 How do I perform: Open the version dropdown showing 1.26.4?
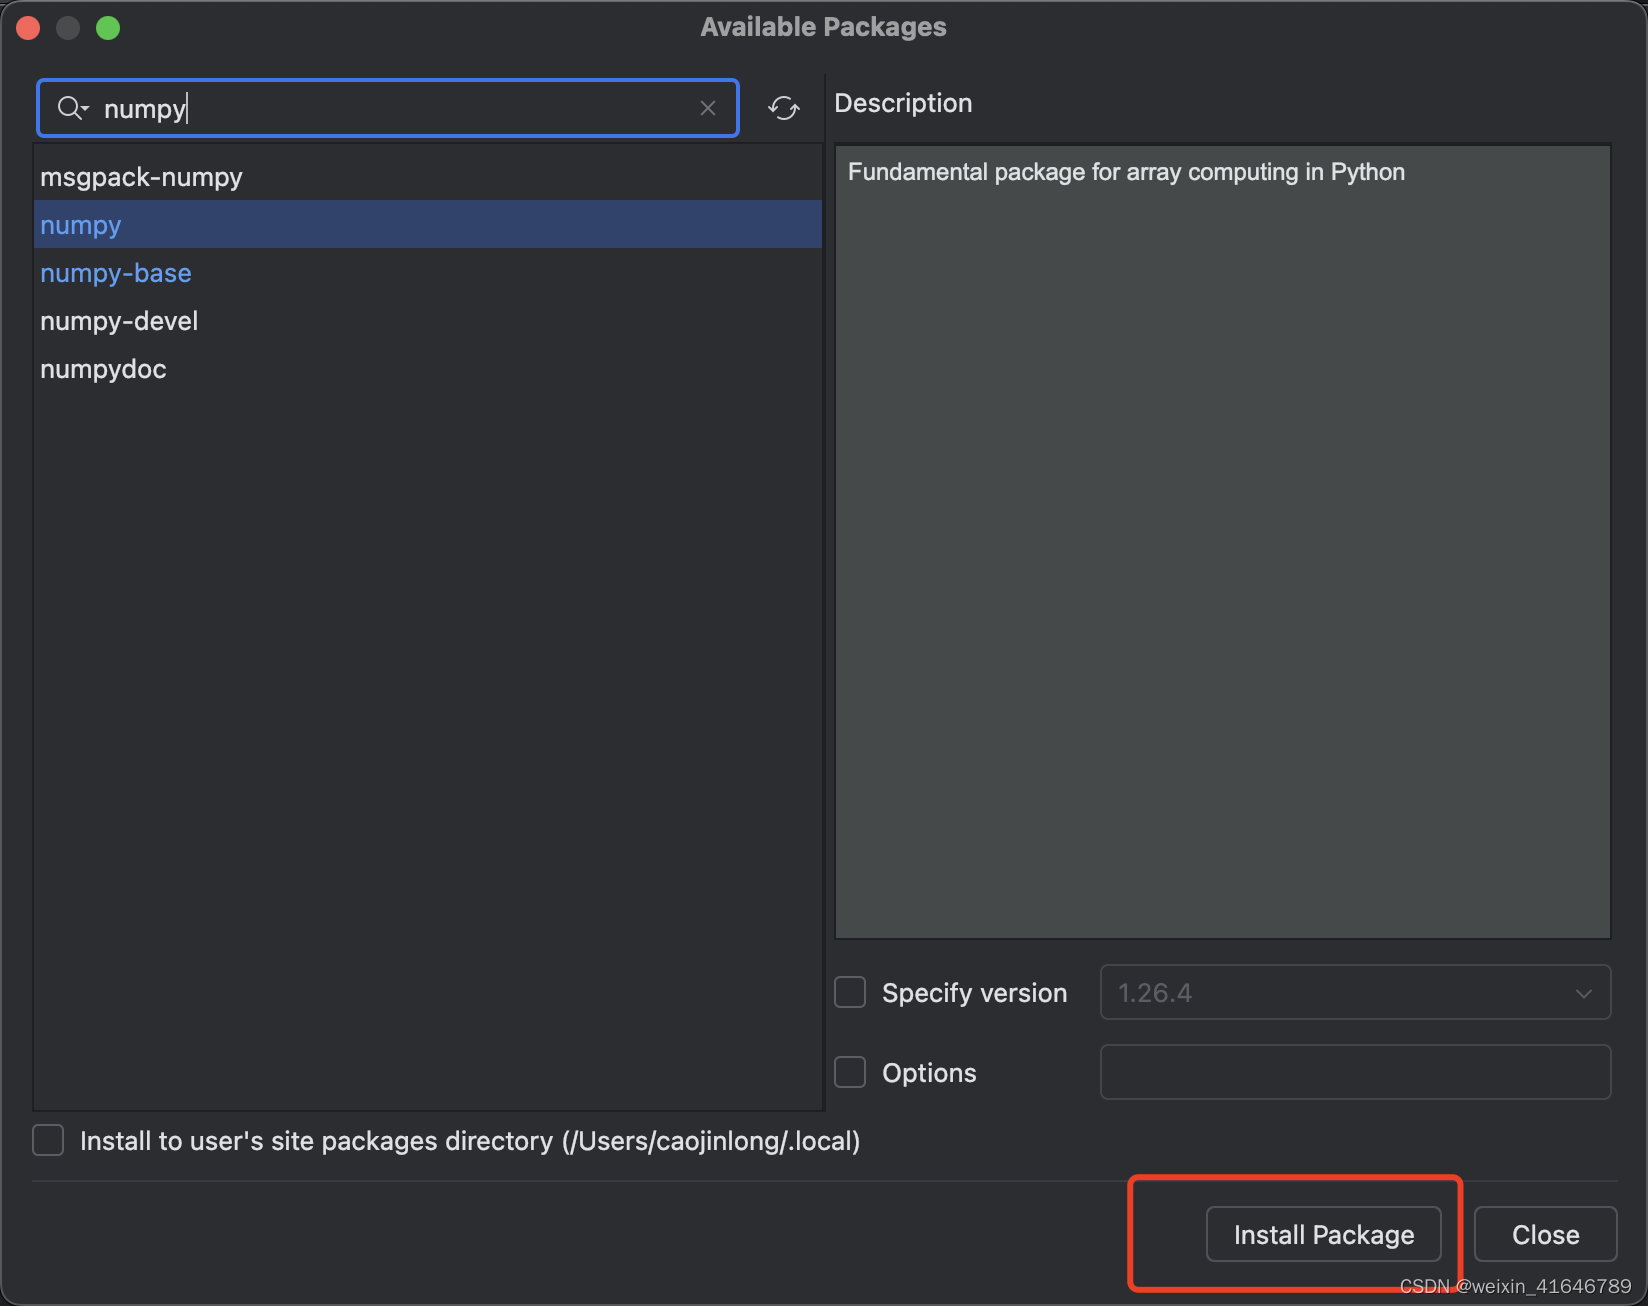(1583, 992)
